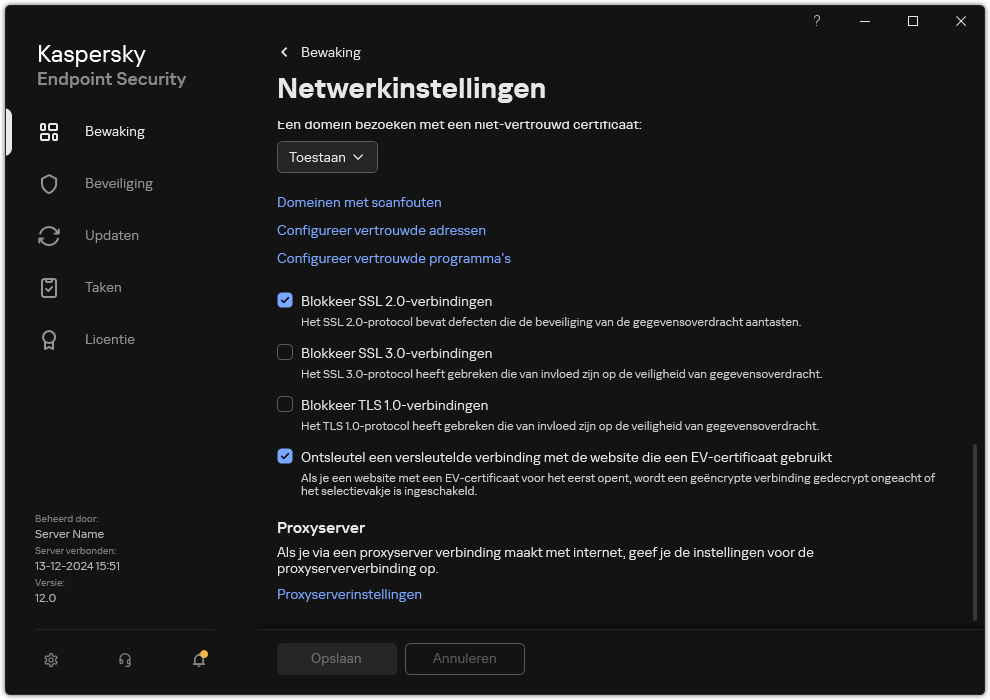Screen dimensions: 990x700
Task: Open application settings gear icon
Action: [x=51, y=660]
